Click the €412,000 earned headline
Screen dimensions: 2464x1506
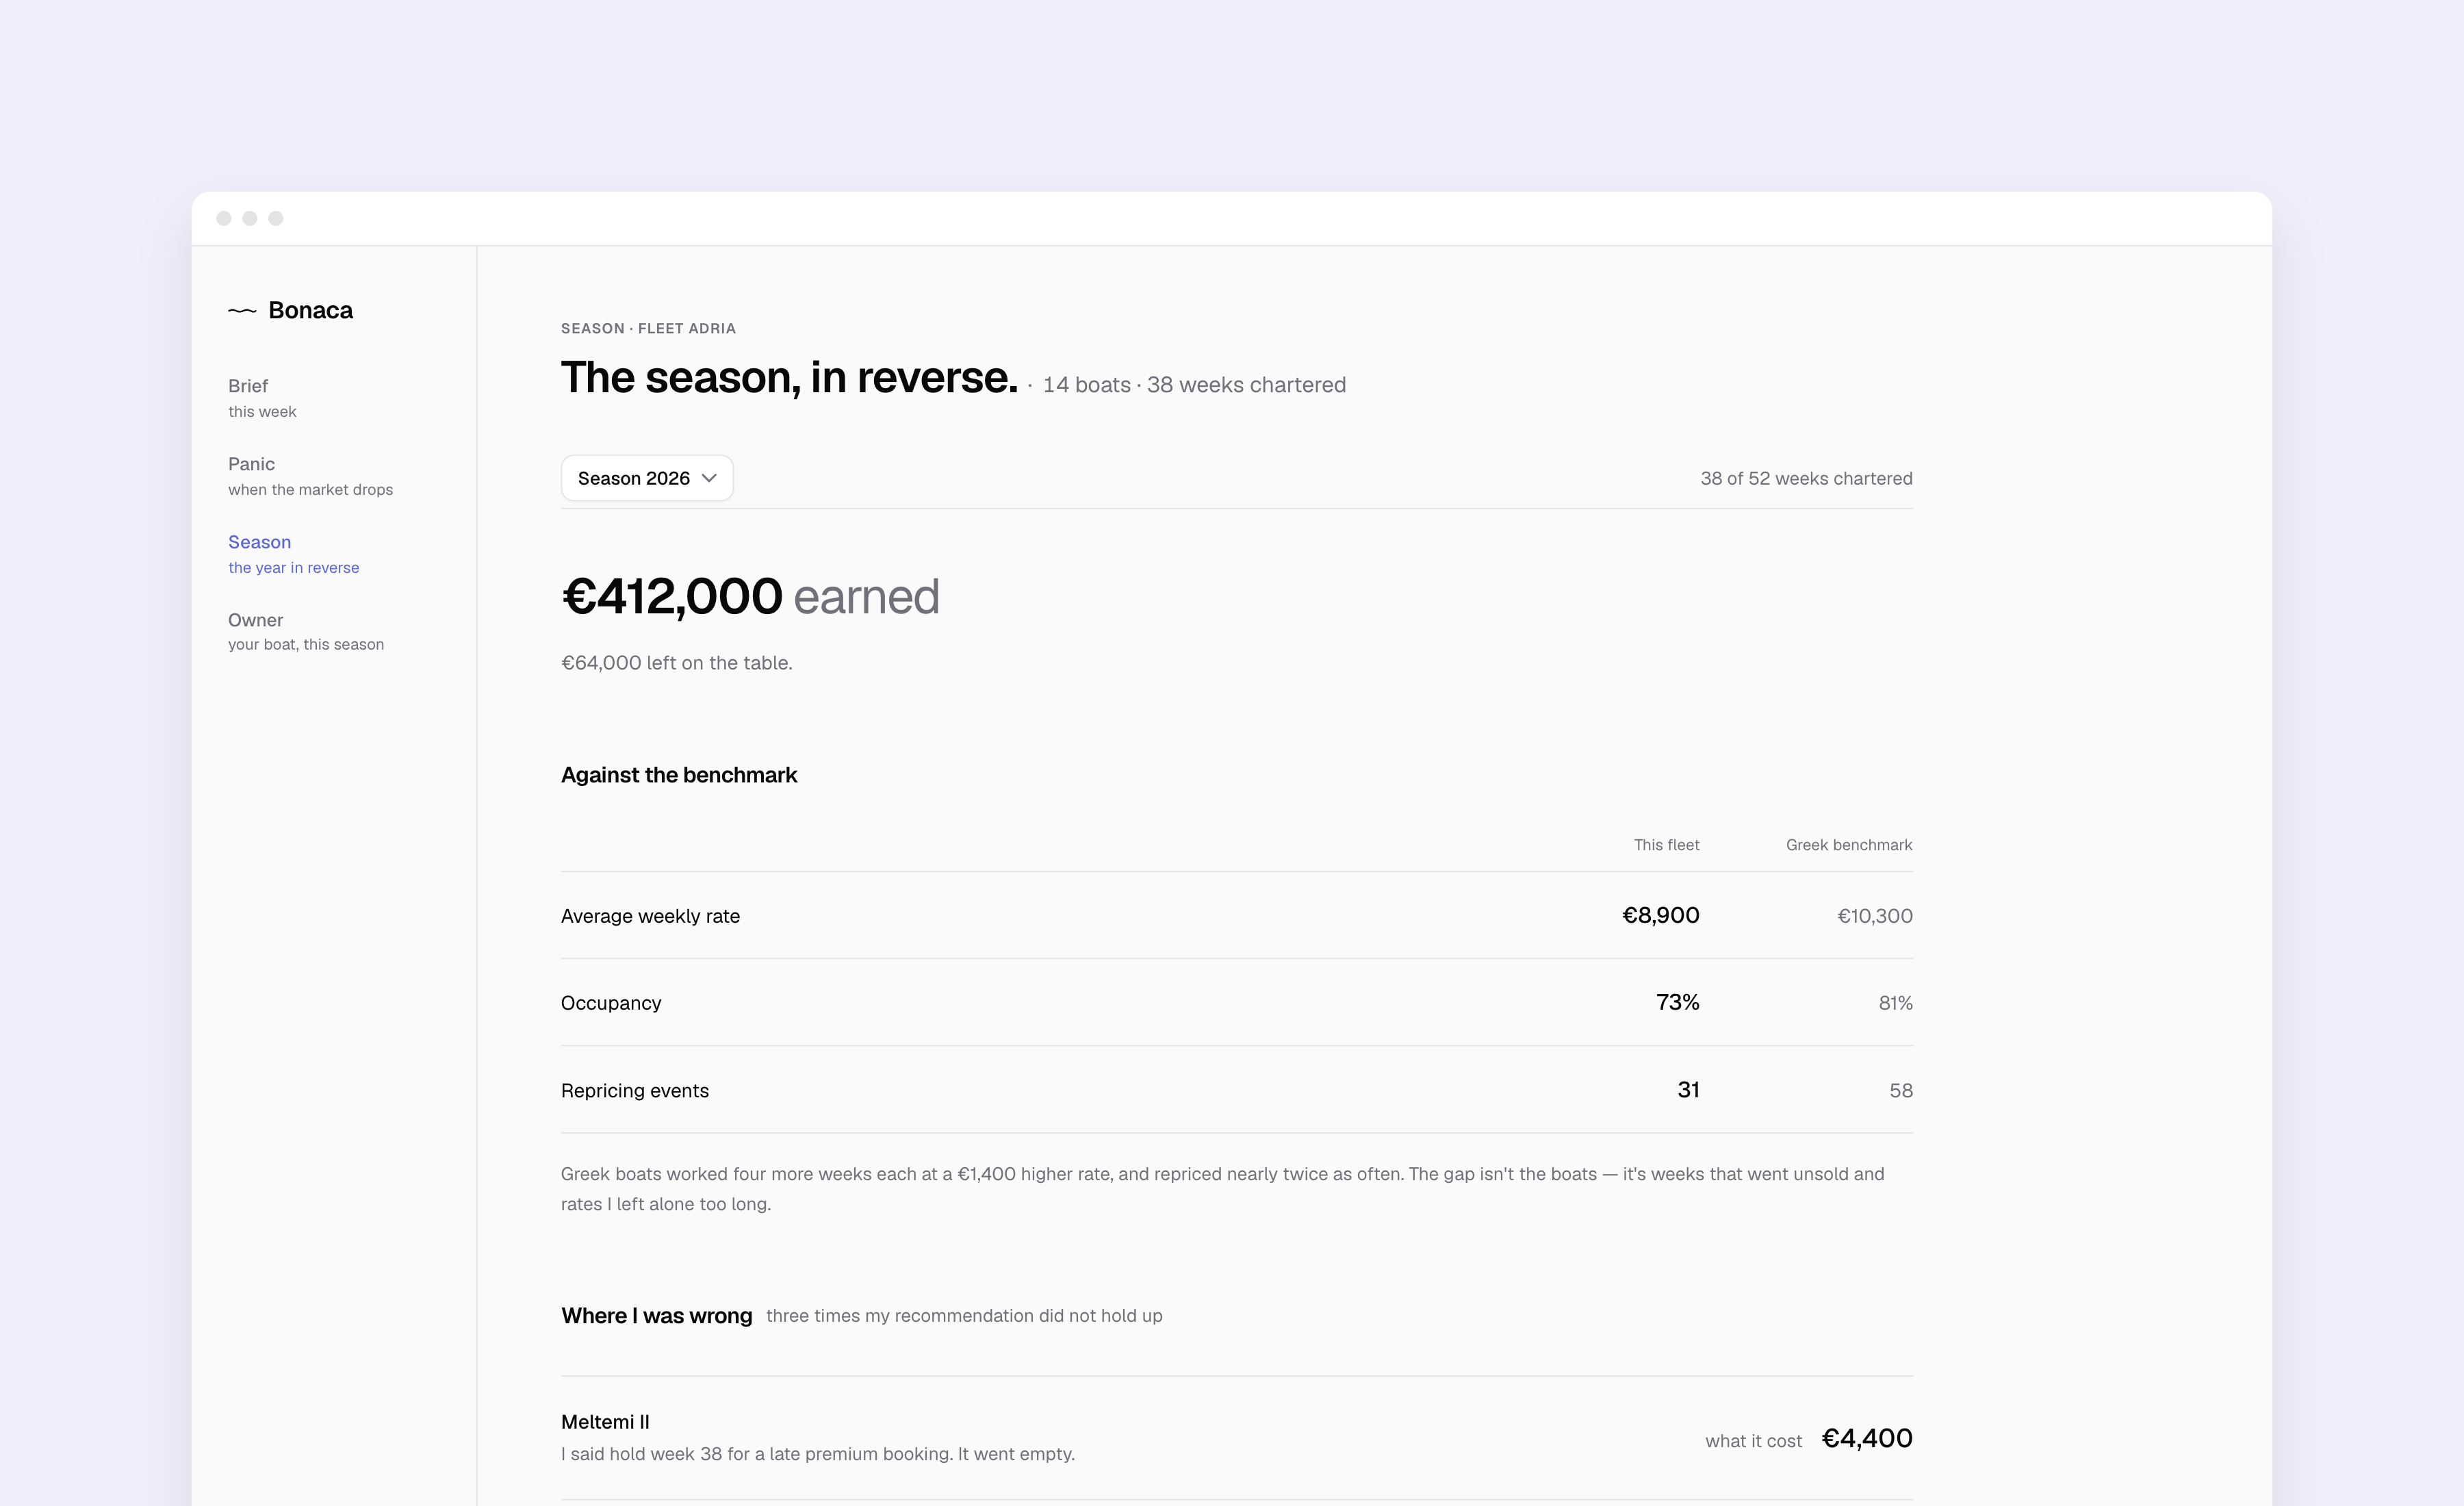(750, 596)
